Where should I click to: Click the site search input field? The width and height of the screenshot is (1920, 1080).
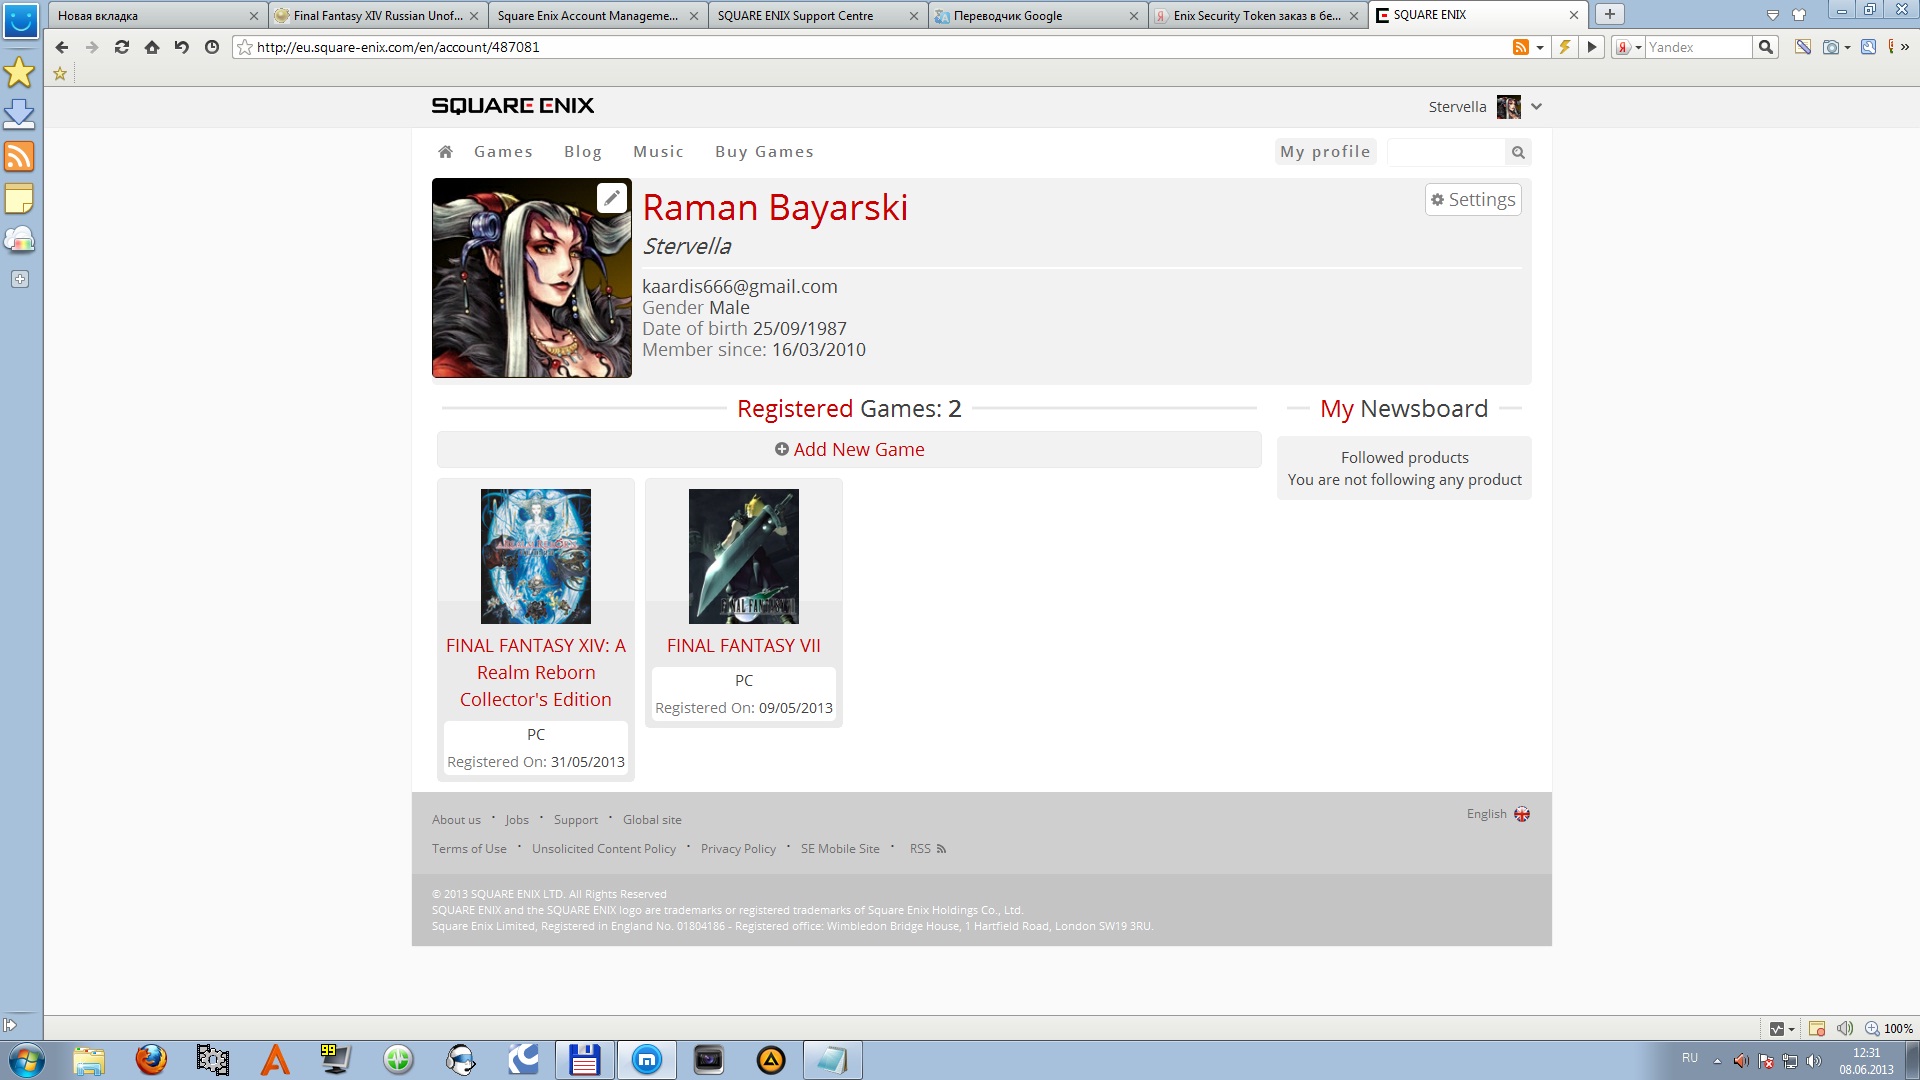tap(1446, 152)
